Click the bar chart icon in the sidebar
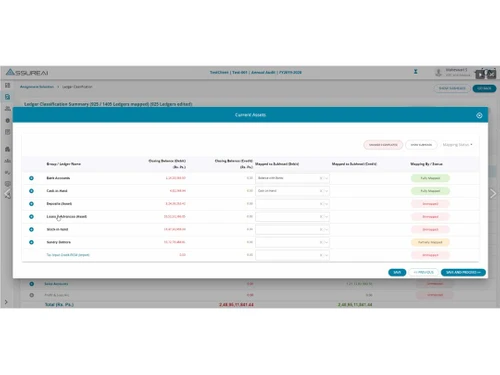The width and height of the screenshot is (500, 375). click(7, 161)
